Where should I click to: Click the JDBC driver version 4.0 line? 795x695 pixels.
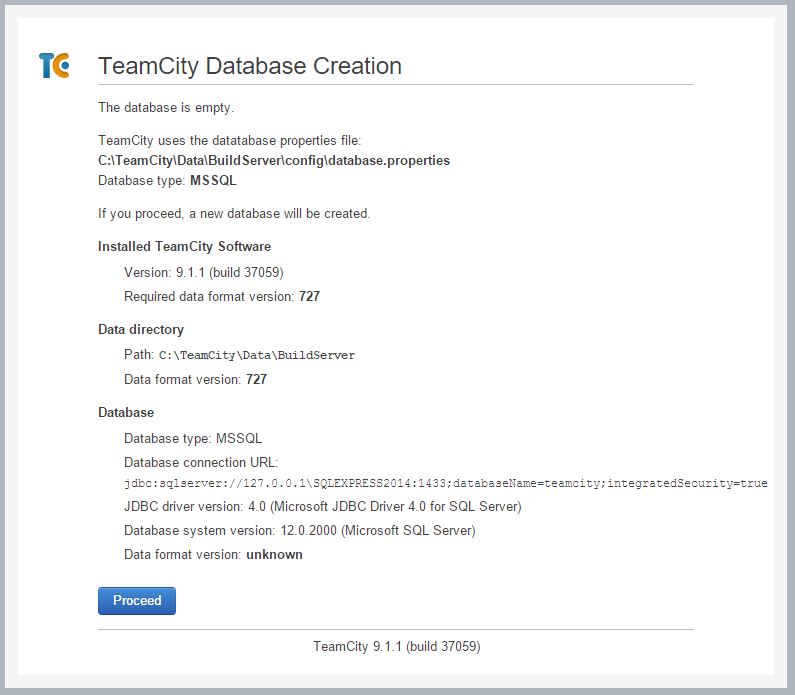pos(323,506)
